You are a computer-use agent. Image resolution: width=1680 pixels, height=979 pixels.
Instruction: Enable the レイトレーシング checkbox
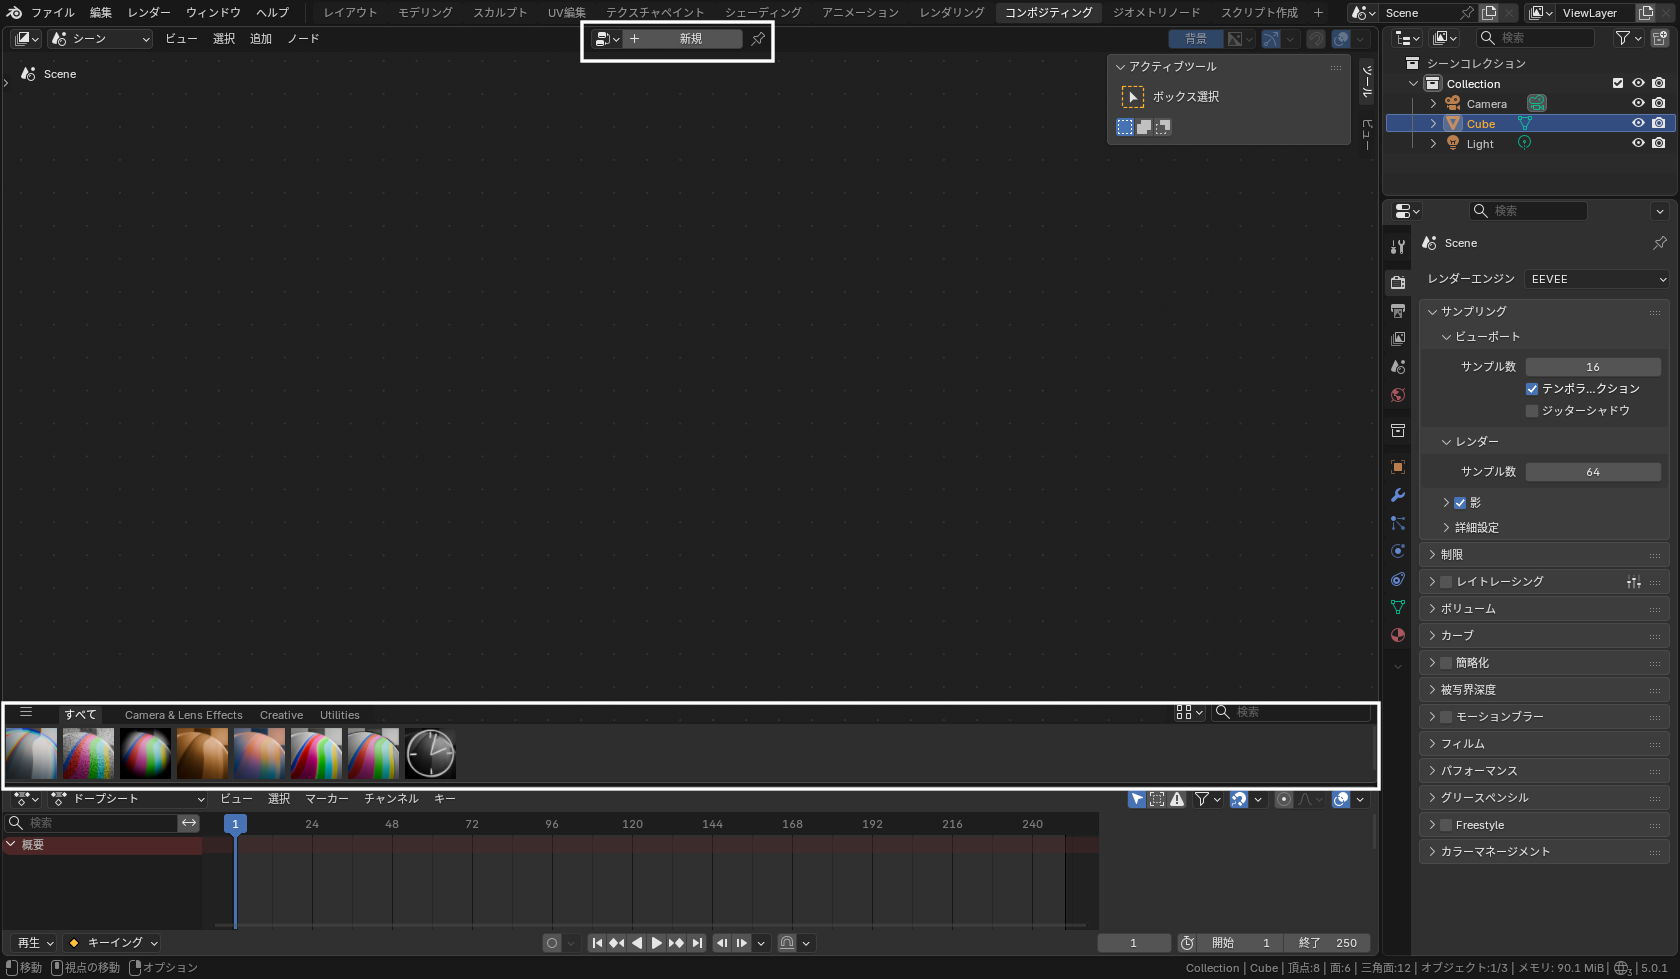pyautogui.click(x=1446, y=582)
